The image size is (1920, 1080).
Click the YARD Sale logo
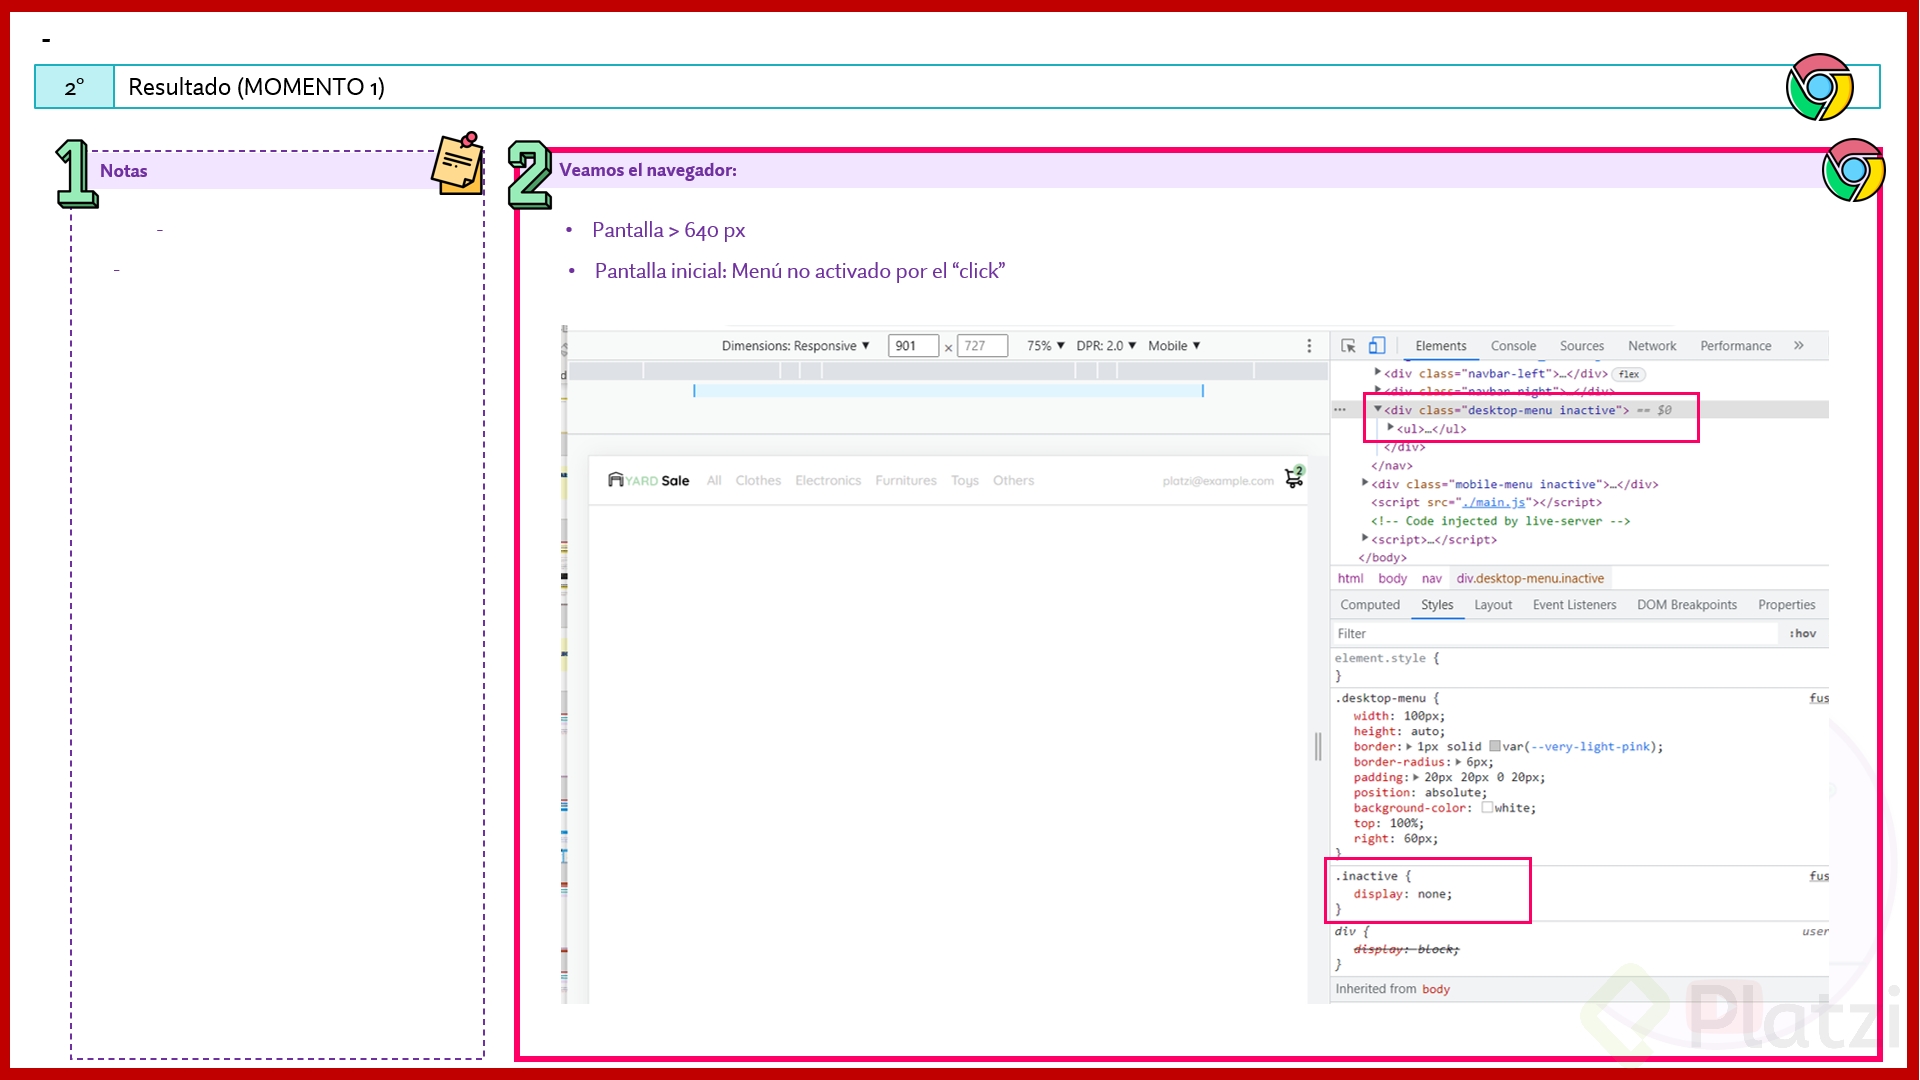click(x=648, y=481)
